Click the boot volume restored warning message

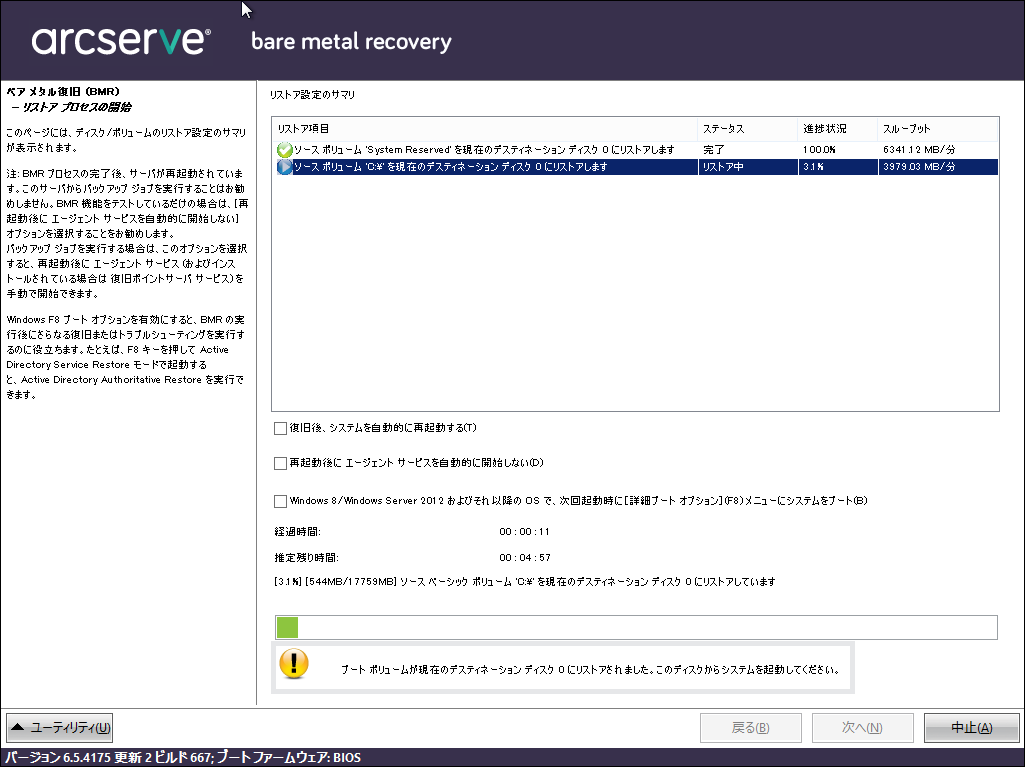coord(590,670)
